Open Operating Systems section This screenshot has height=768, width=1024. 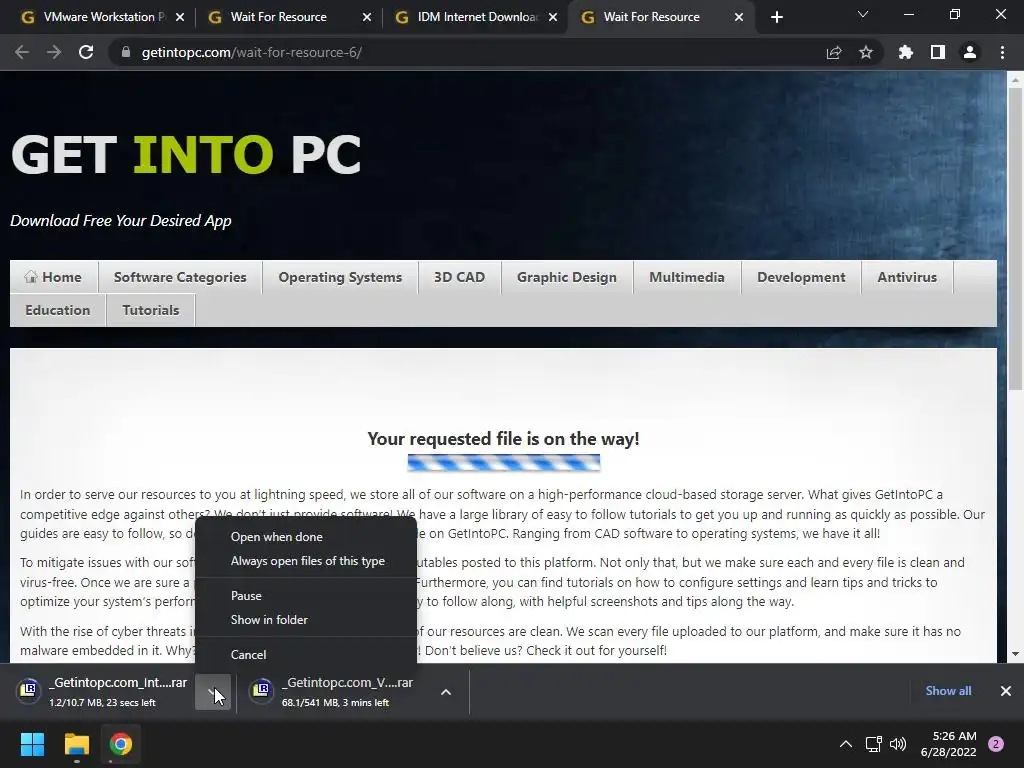(340, 277)
